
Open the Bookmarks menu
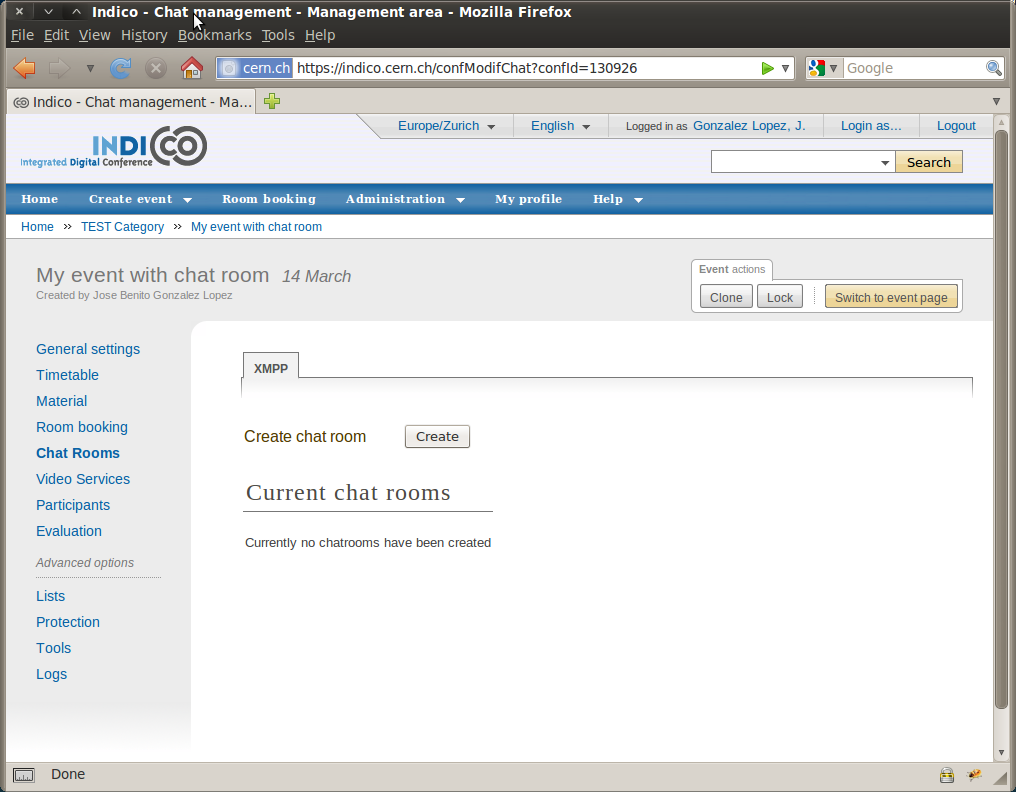pos(214,35)
